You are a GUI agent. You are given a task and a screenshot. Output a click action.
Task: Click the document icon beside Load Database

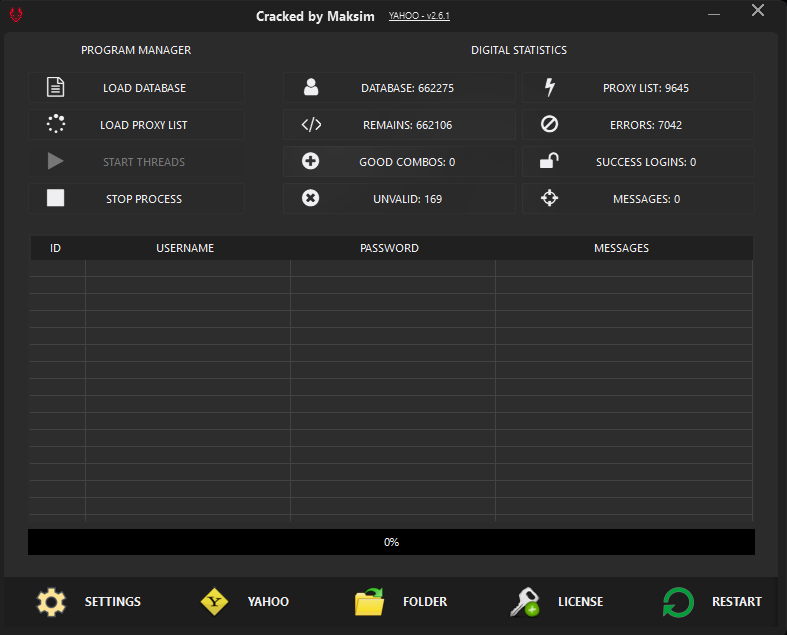(55, 87)
